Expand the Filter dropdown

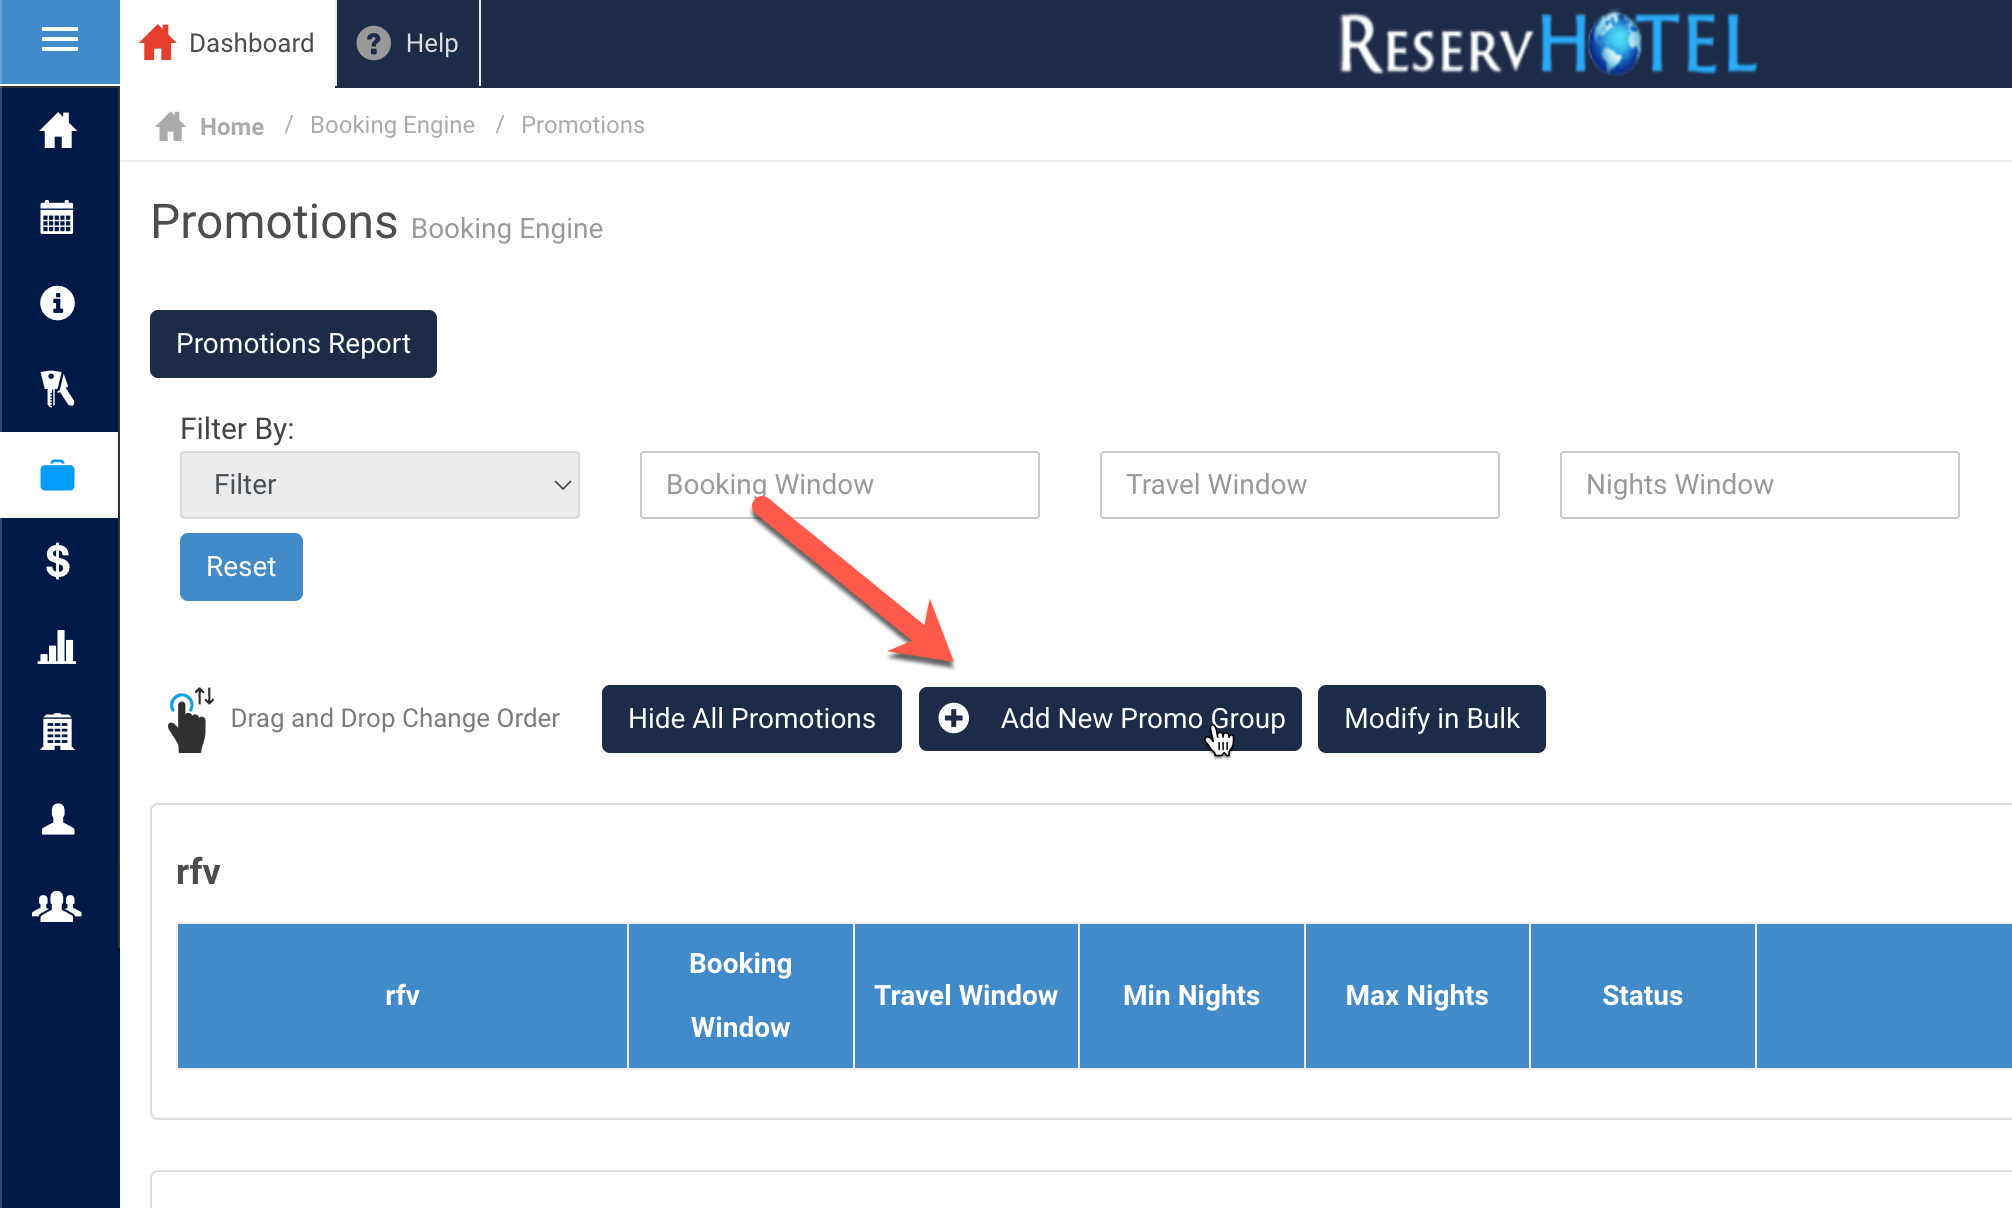click(x=380, y=485)
